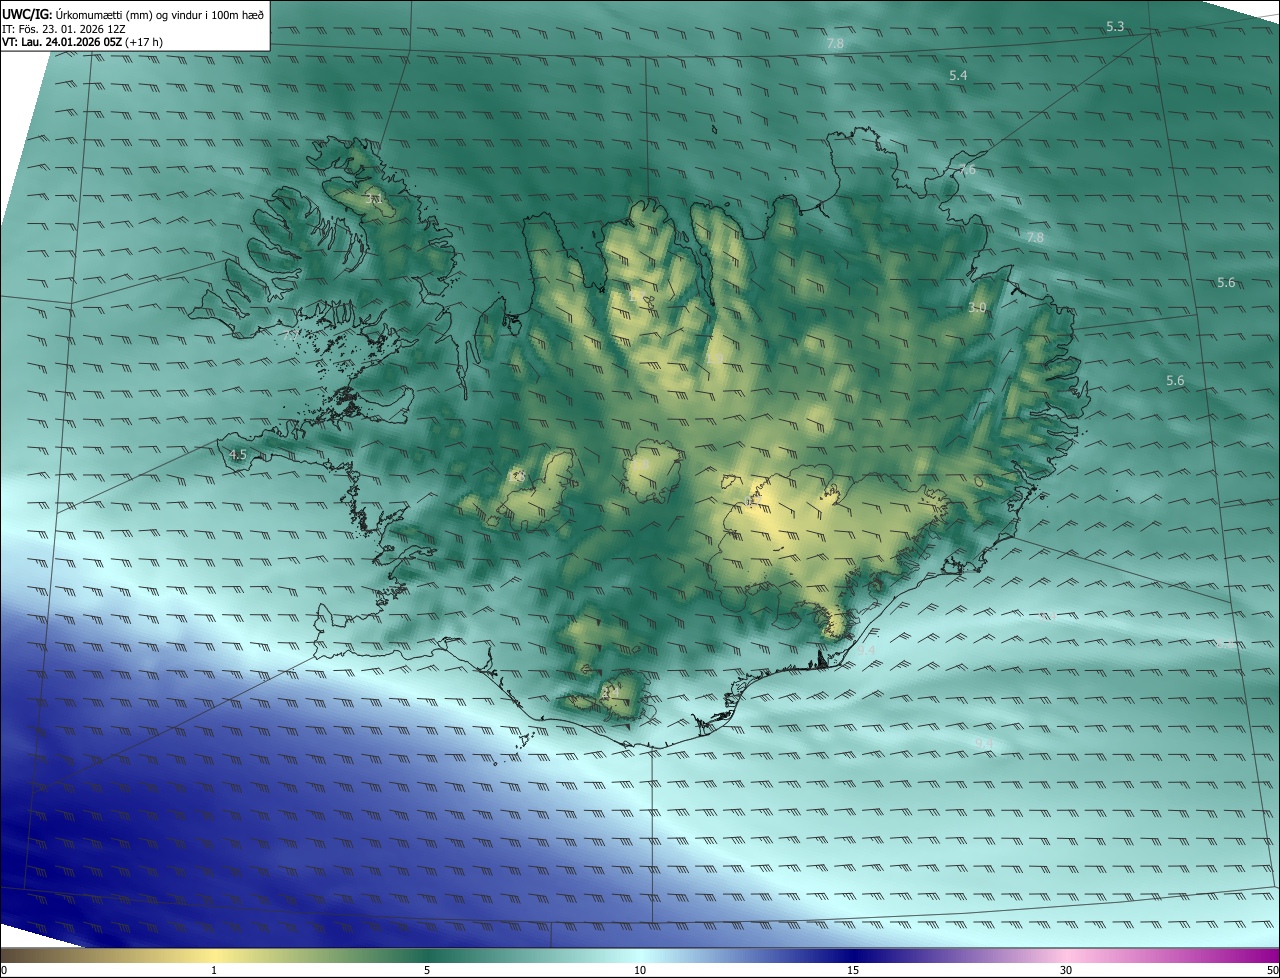Select the 5.4 value label on the map
Image resolution: width=1280 pixels, height=978 pixels.
(x=958, y=76)
